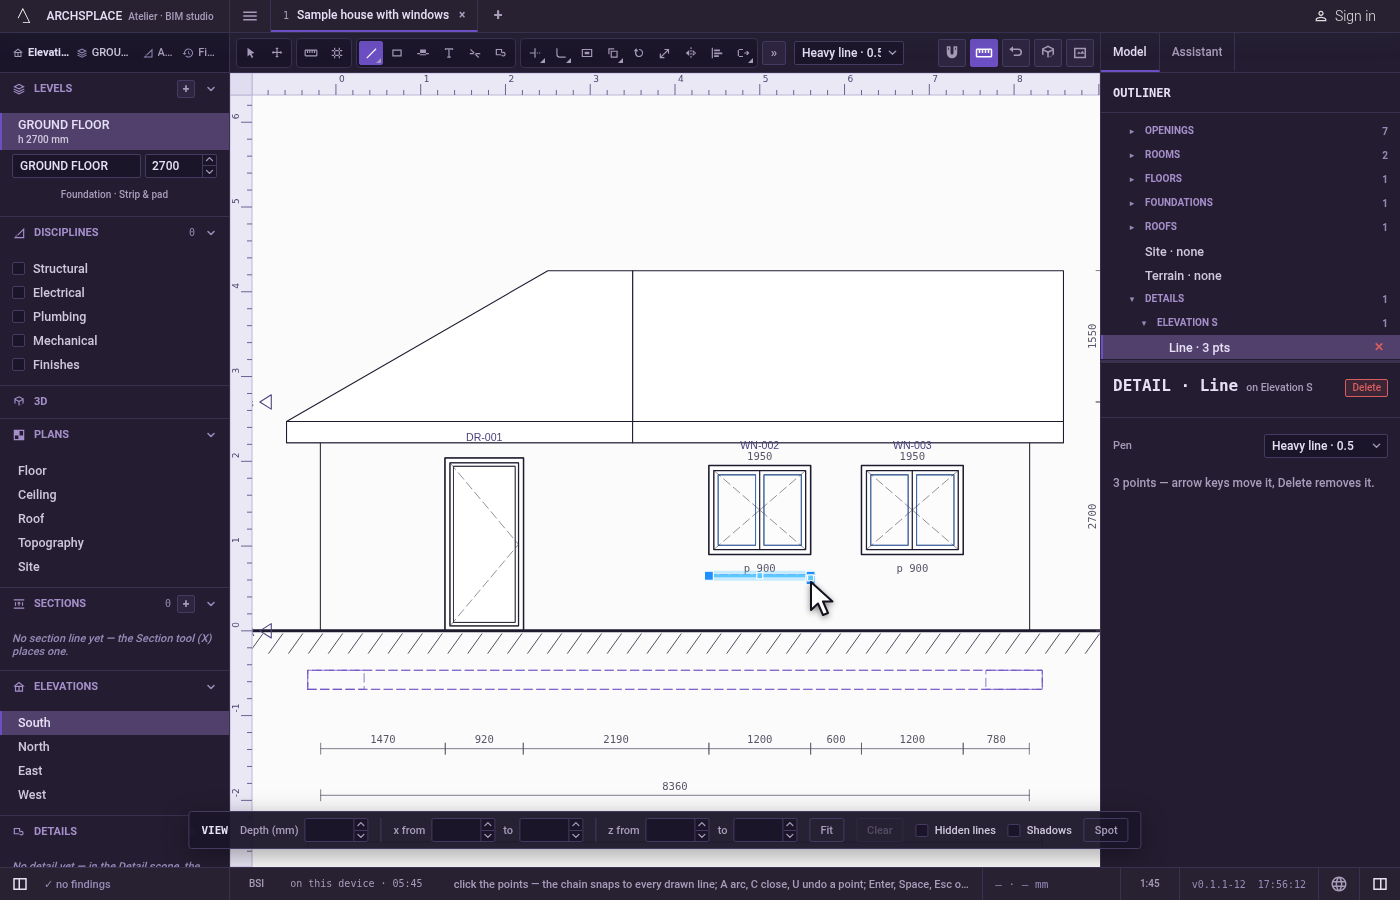
Task: Collapse the Disciplines section
Action: (211, 233)
